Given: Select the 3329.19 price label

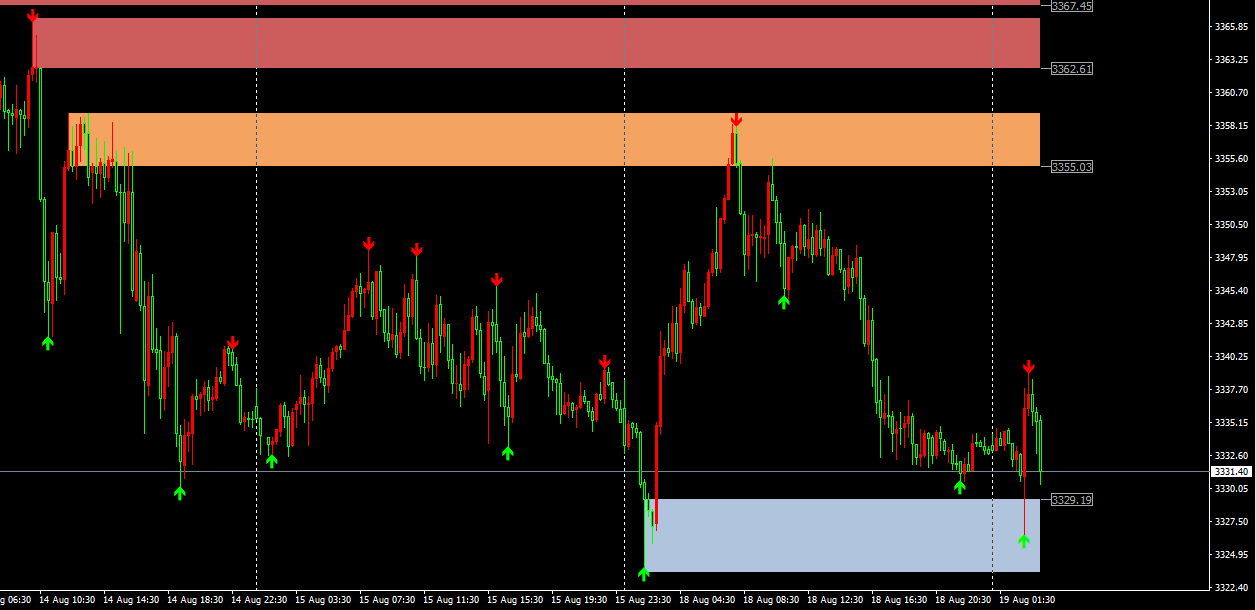Looking at the screenshot, I should click(x=1071, y=500).
